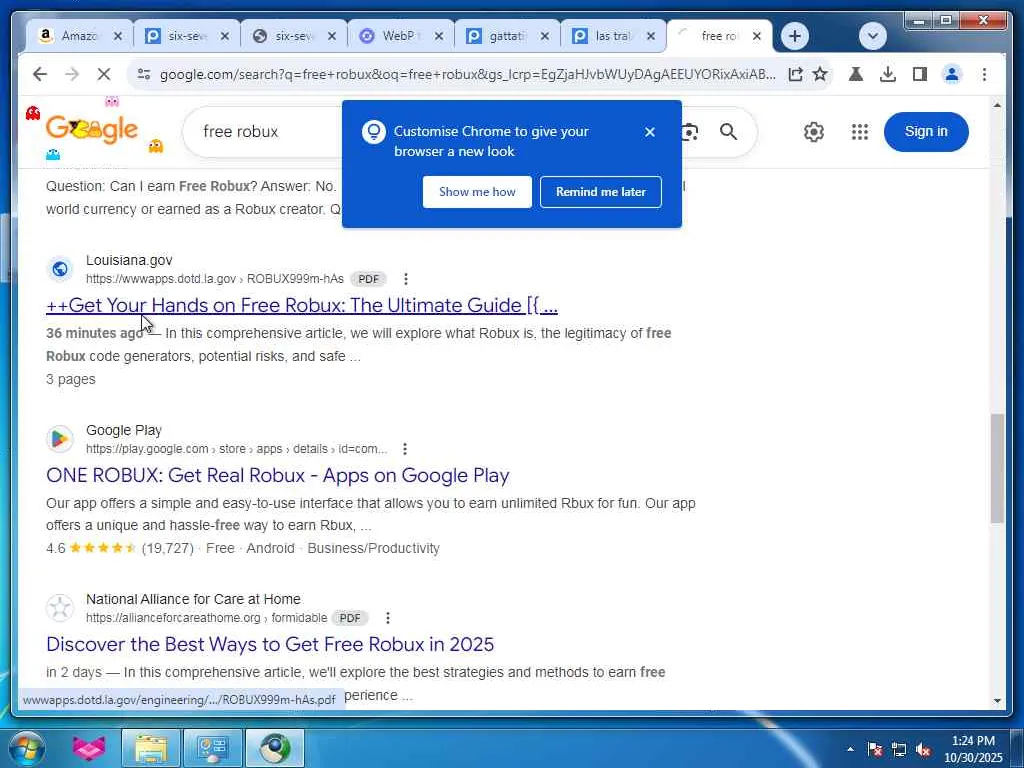Open Get Your Hands on Free Robux link
This screenshot has height=768, width=1024.
pyautogui.click(x=302, y=305)
